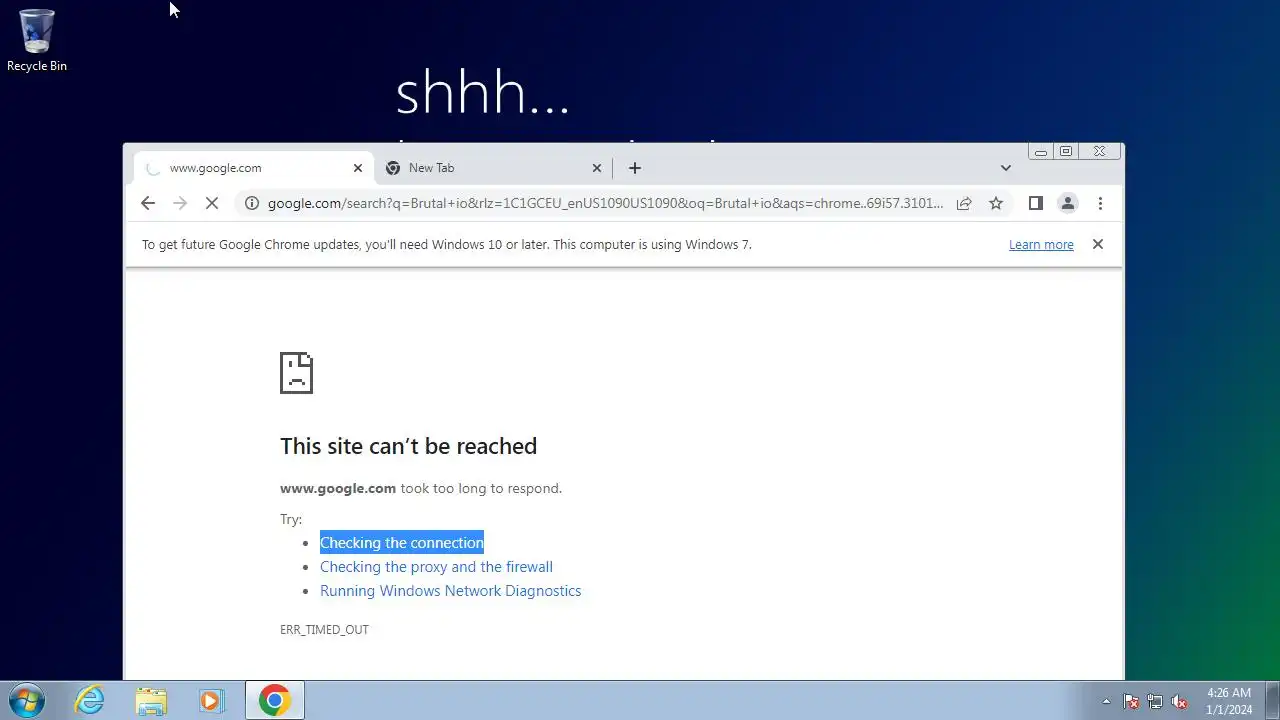Open the Chrome three-dot menu
The height and width of the screenshot is (720, 1280).
[1100, 203]
